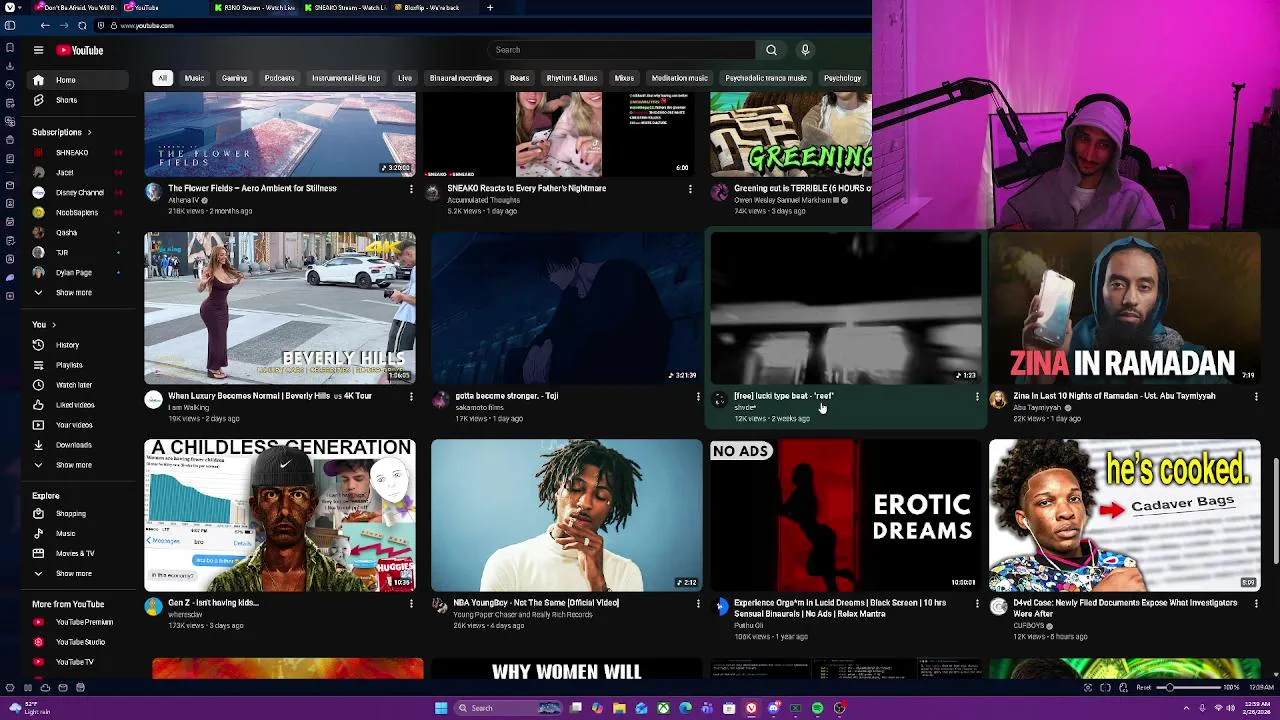
Task: Show more below Downloads
Action: coord(78,465)
